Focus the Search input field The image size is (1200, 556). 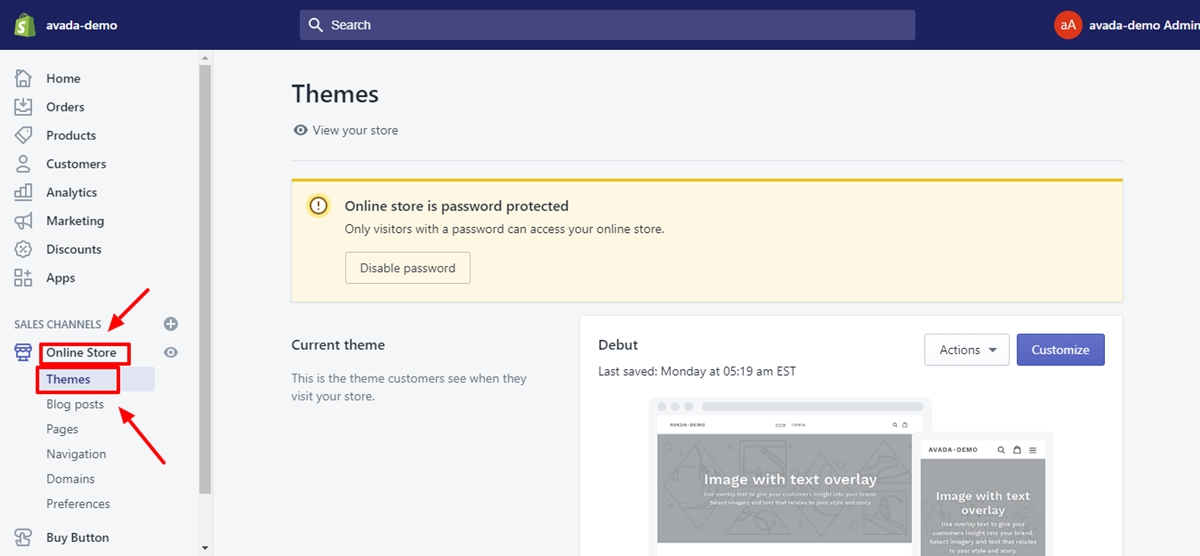coord(607,25)
